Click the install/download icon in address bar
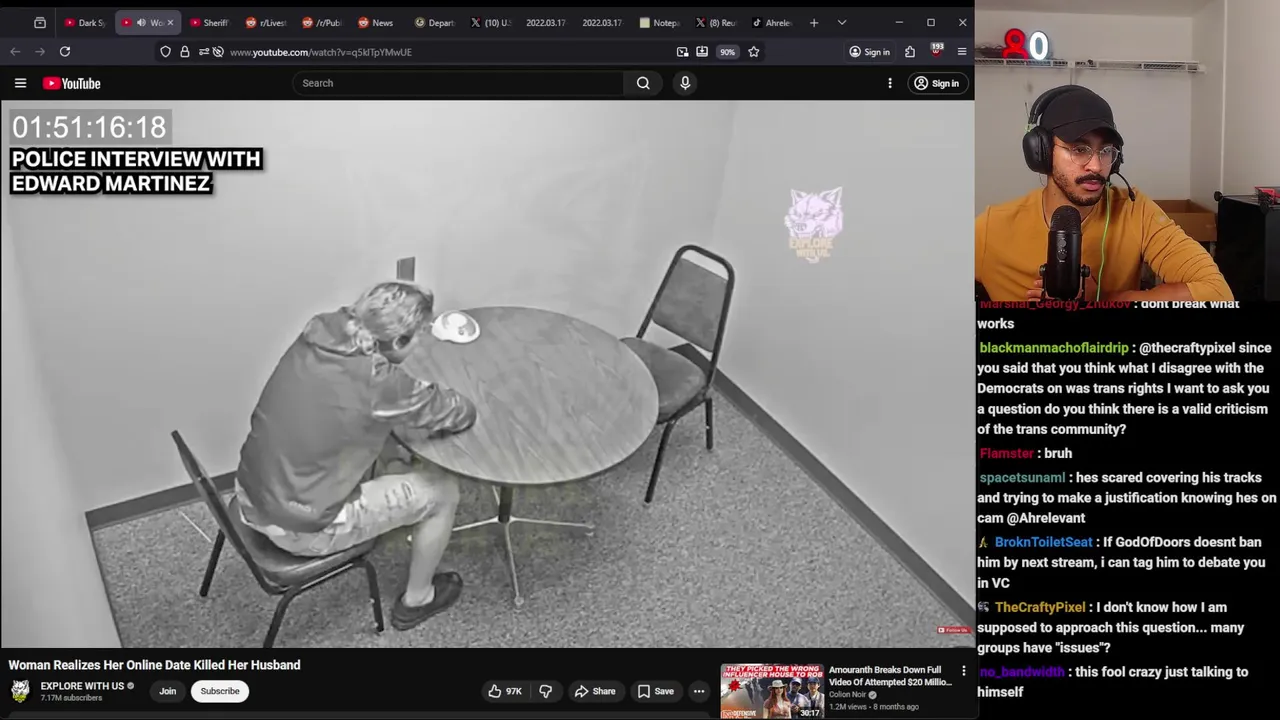This screenshot has height=720, width=1280. point(702,52)
